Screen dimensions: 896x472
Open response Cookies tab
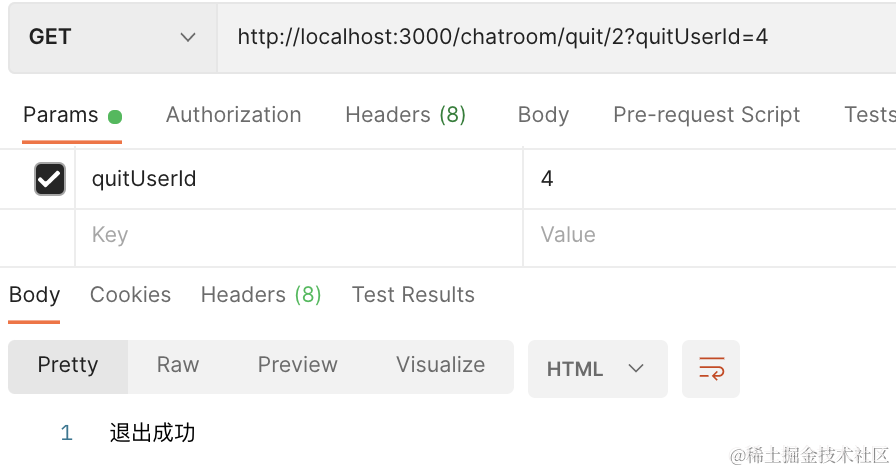pyautogui.click(x=130, y=295)
